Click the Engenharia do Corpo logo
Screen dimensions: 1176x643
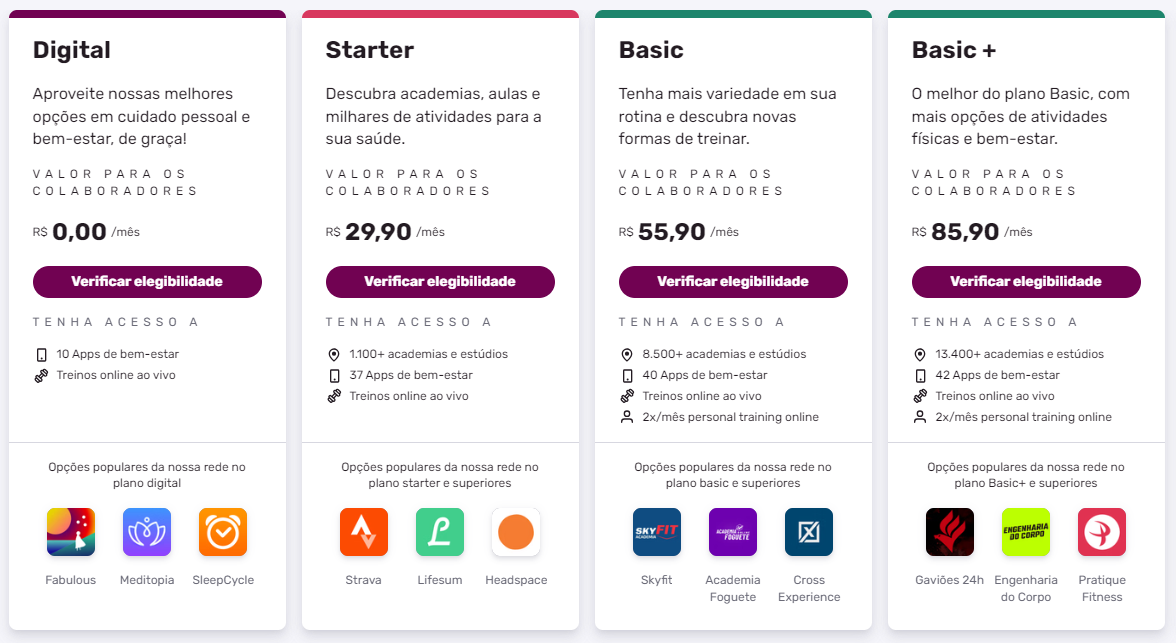tap(1026, 532)
